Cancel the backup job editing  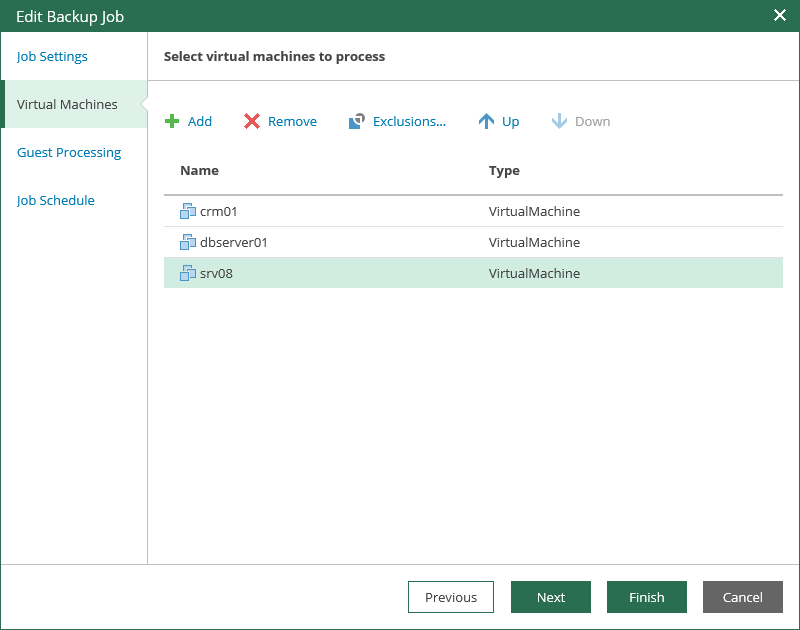[743, 597]
